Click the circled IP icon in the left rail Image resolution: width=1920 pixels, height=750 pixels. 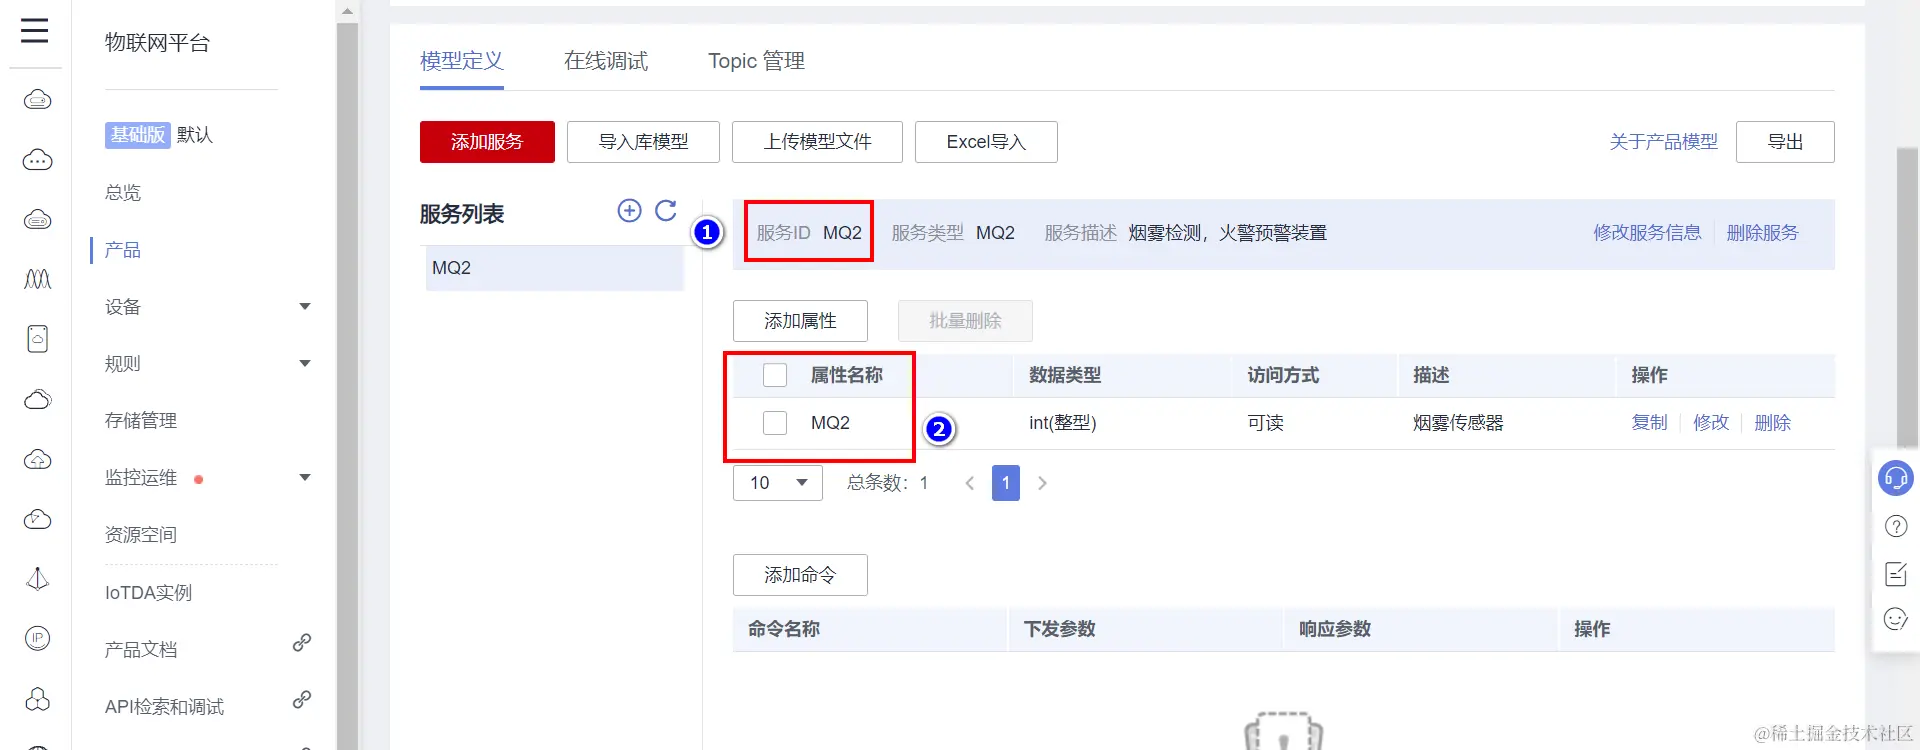(x=38, y=638)
